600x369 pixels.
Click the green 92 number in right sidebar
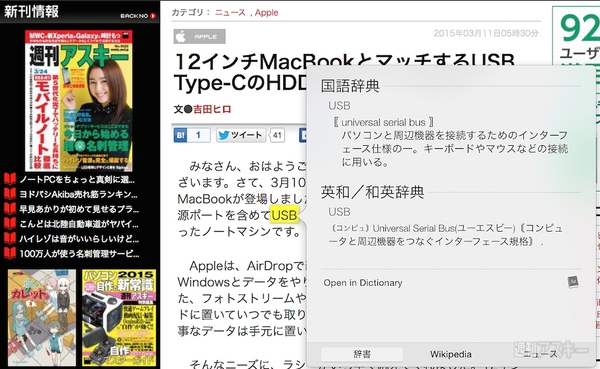pyautogui.click(x=580, y=28)
